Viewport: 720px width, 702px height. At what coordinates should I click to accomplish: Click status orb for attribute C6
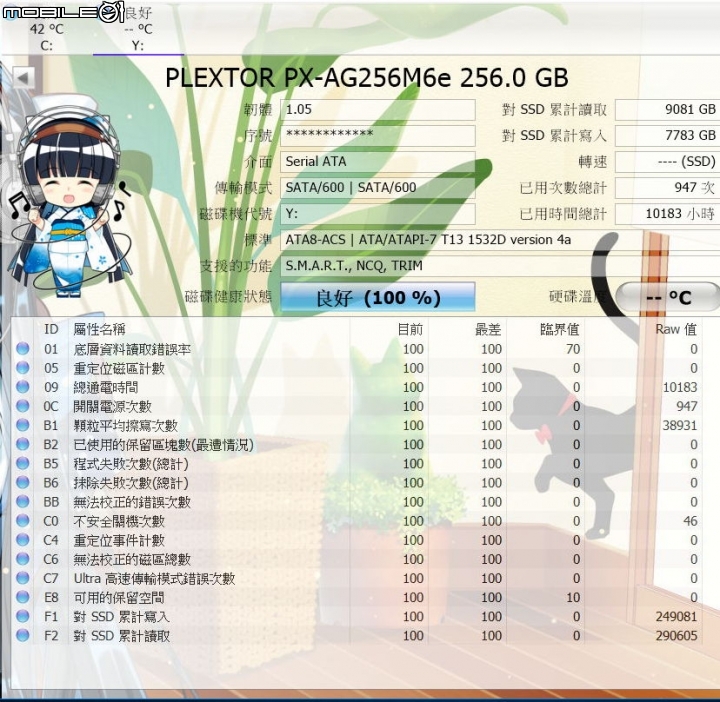(x=22, y=559)
